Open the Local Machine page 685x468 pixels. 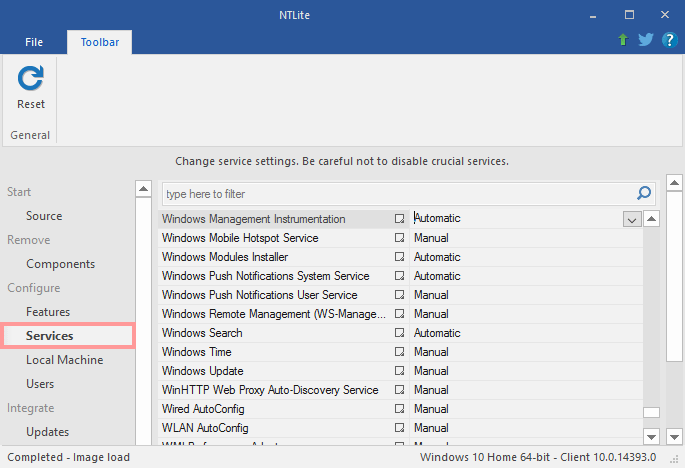65,360
